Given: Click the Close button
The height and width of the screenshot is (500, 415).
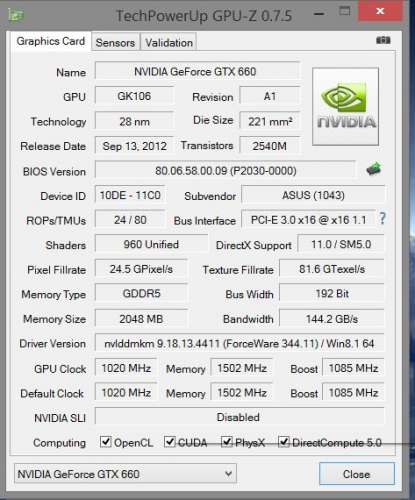Looking at the screenshot, I should point(357,474).
